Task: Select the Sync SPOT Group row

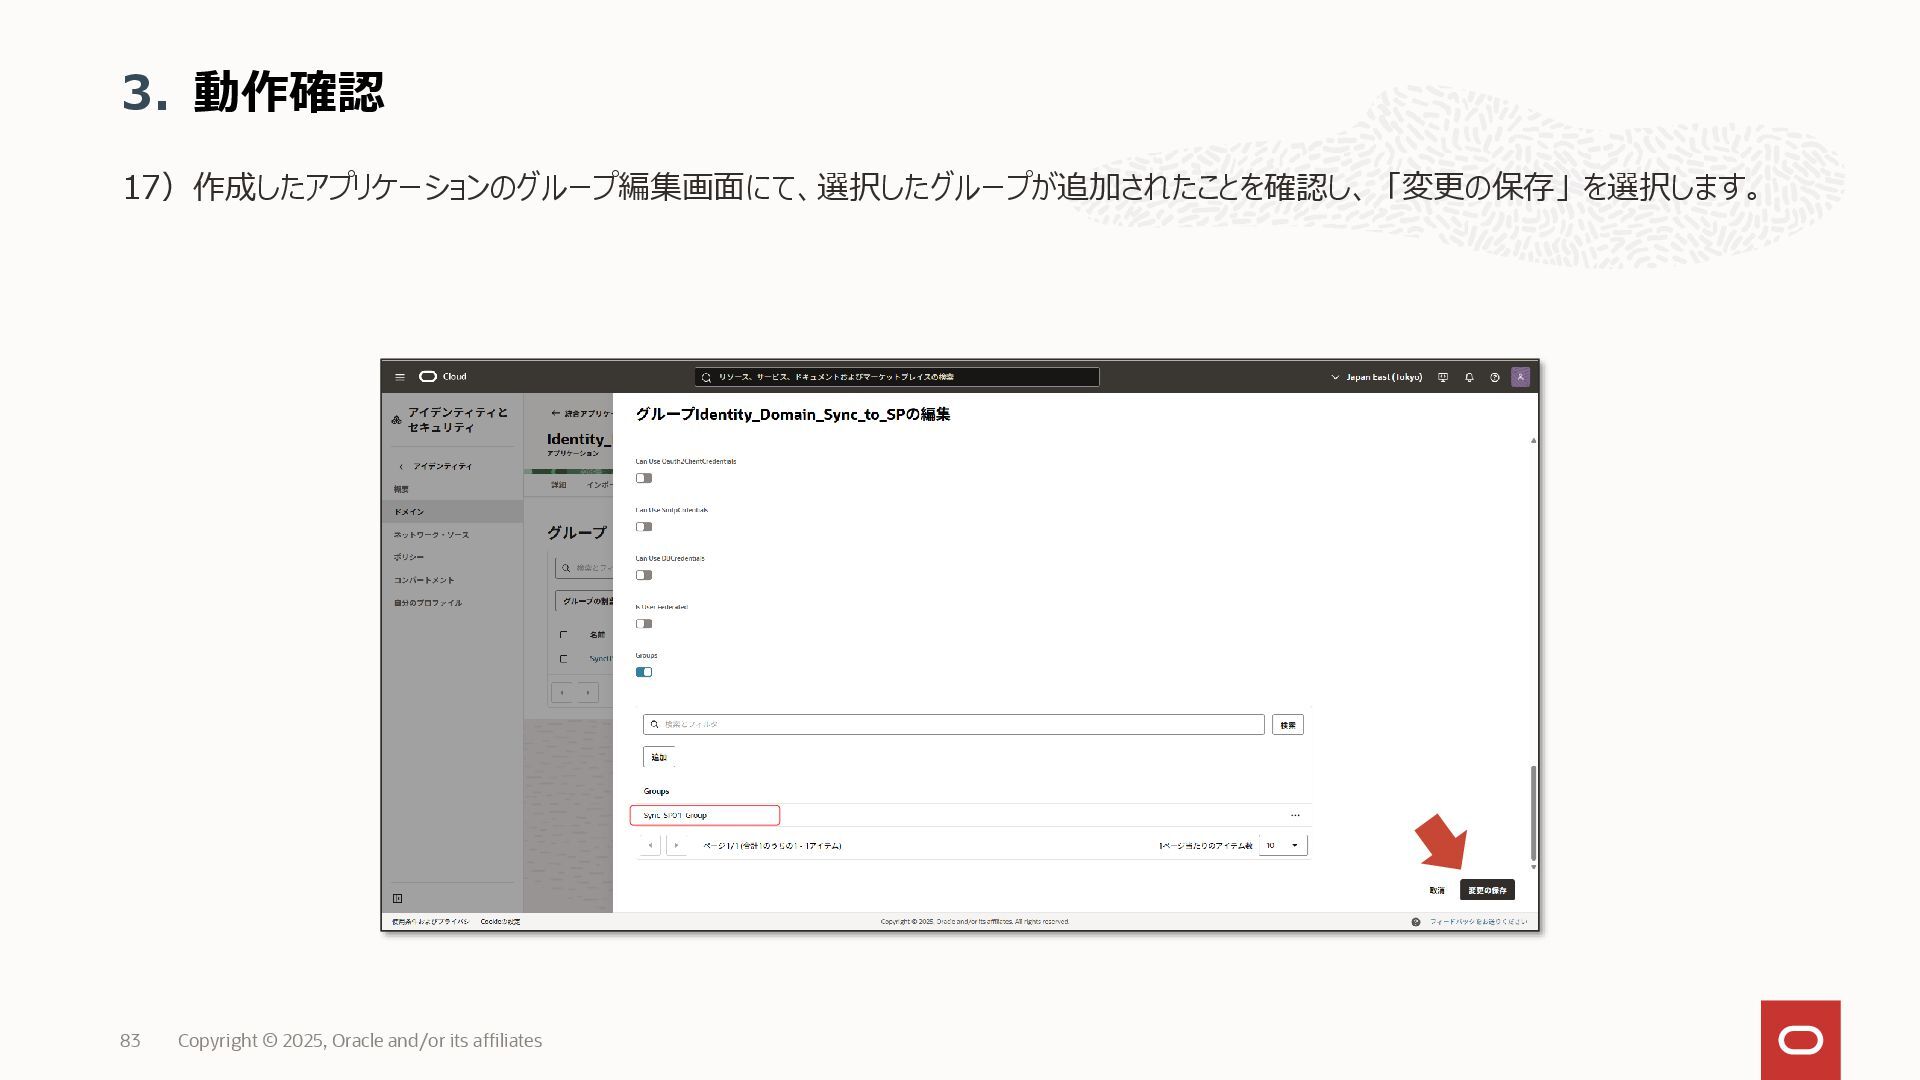Action: coord(972,815)
